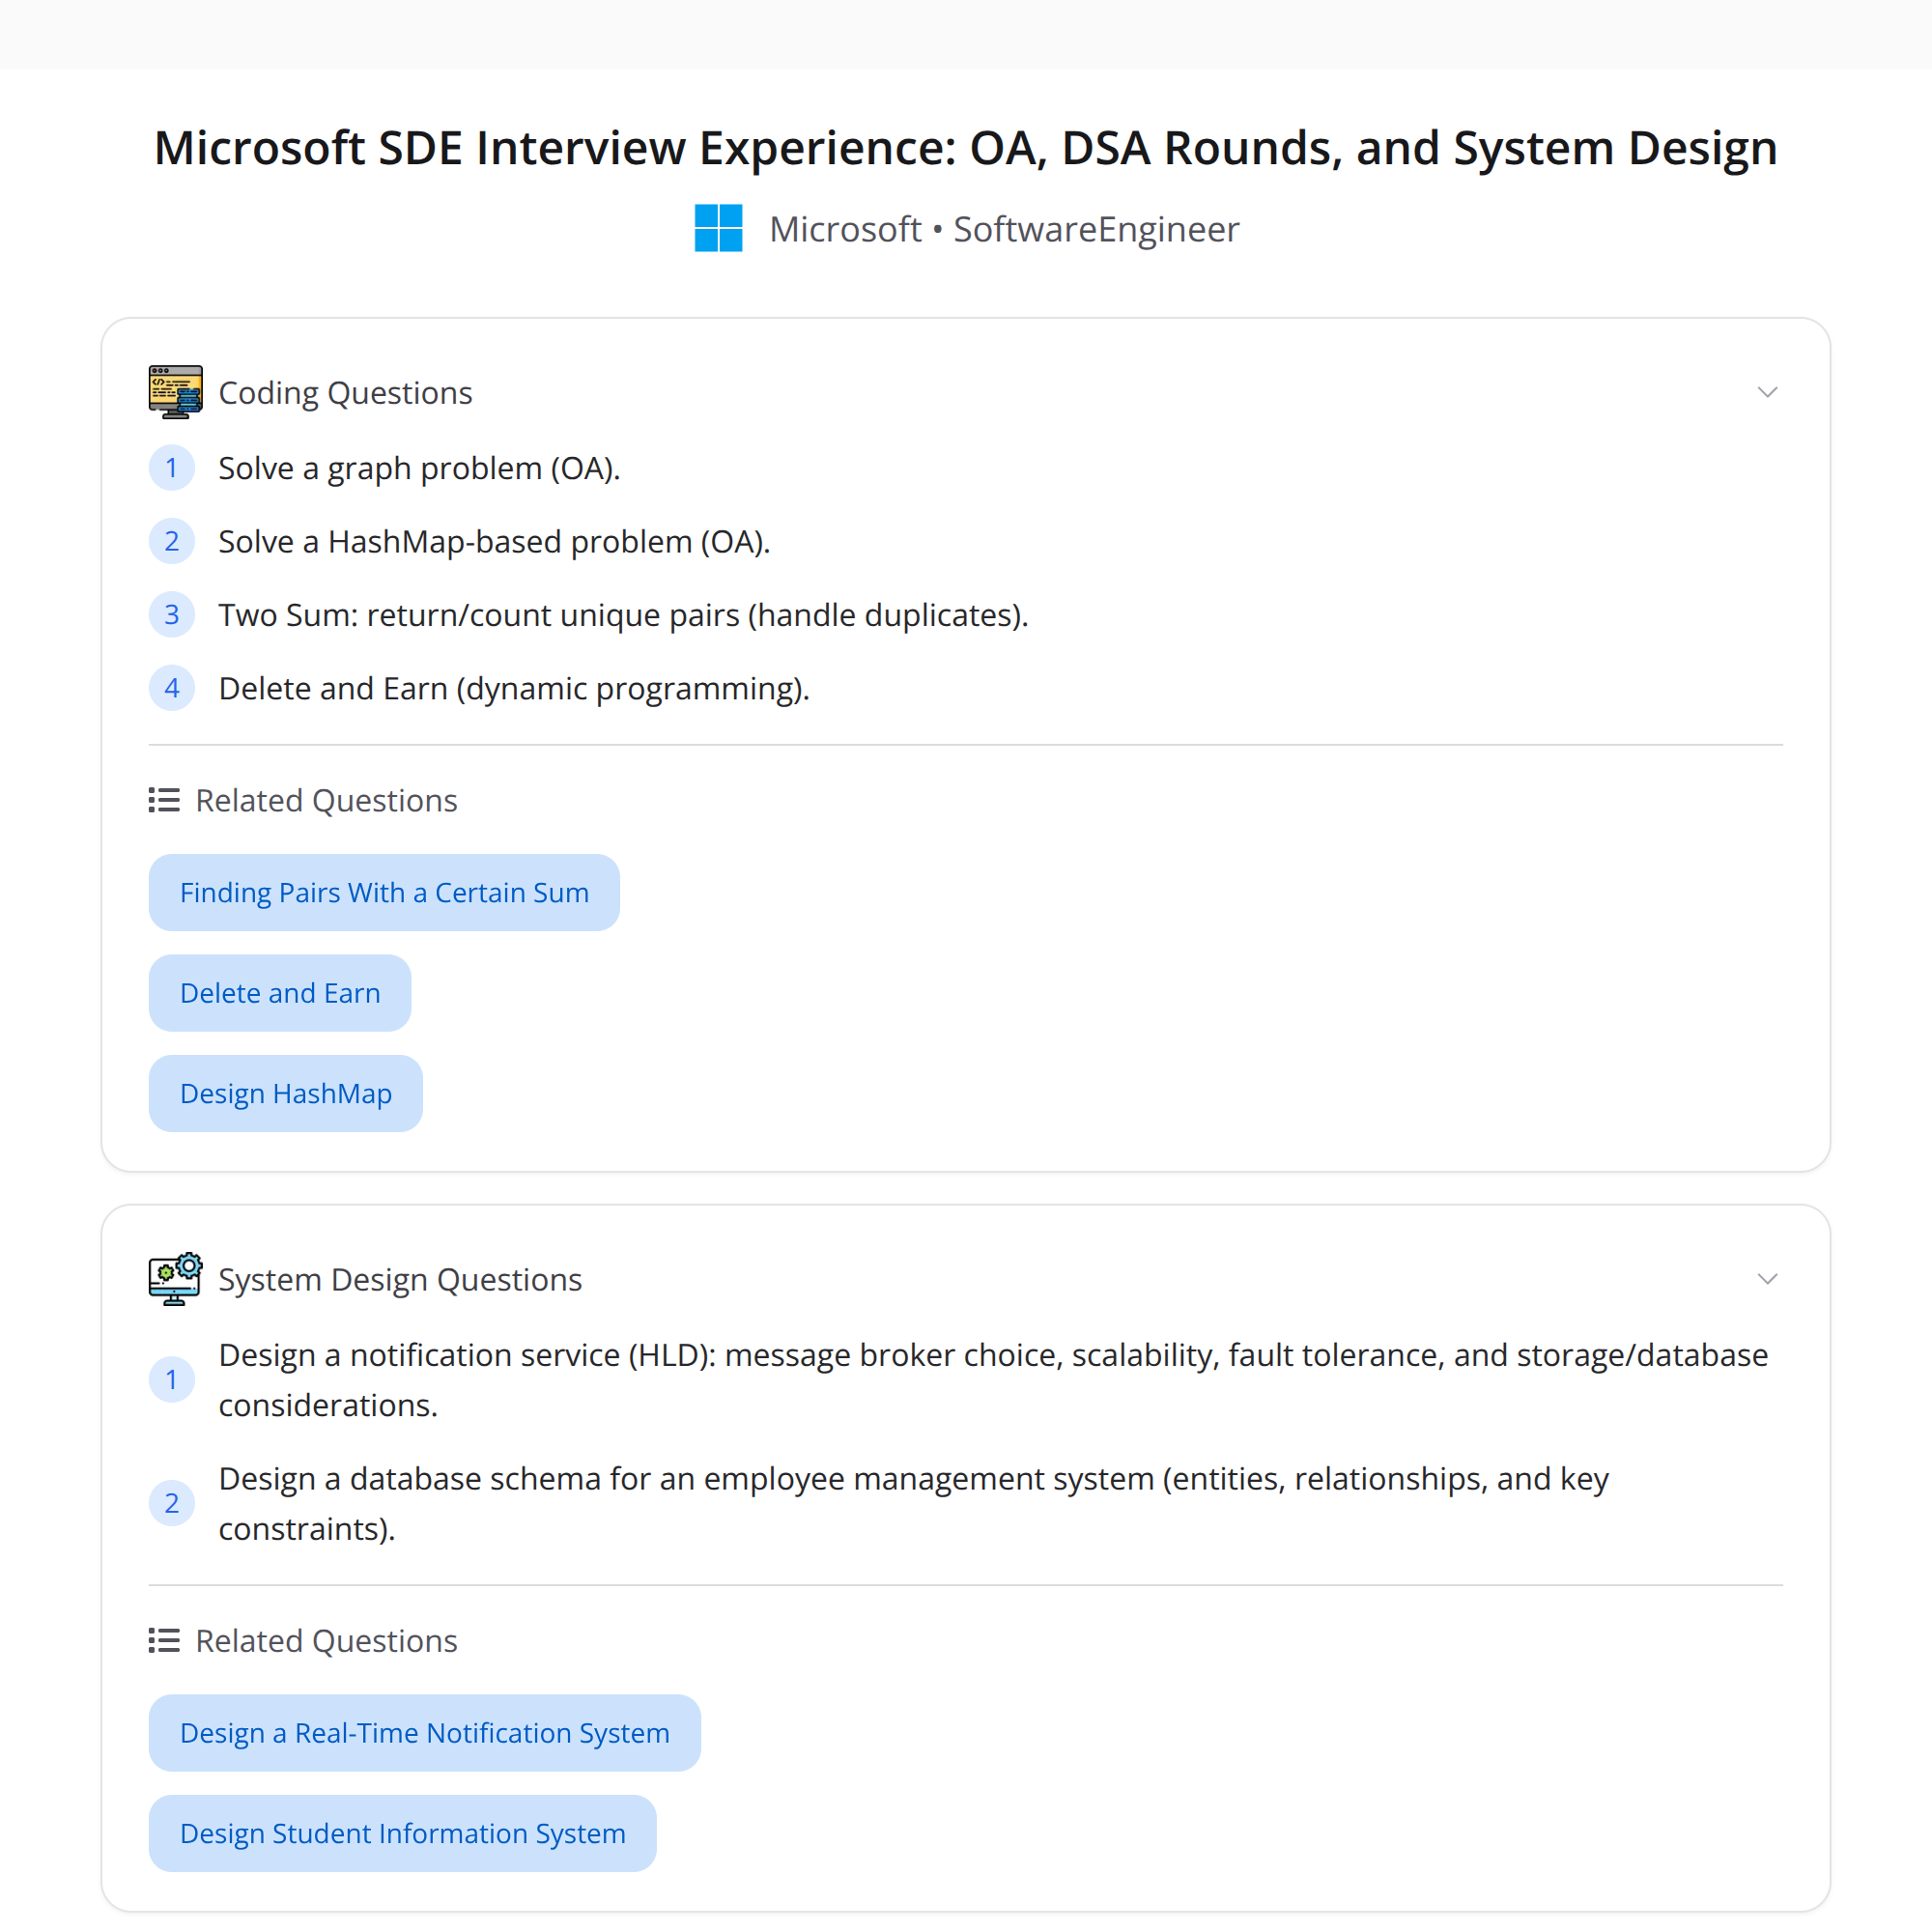
Task: Click the list icon beside Related Questions under Coding
Action: click(164, 800)
